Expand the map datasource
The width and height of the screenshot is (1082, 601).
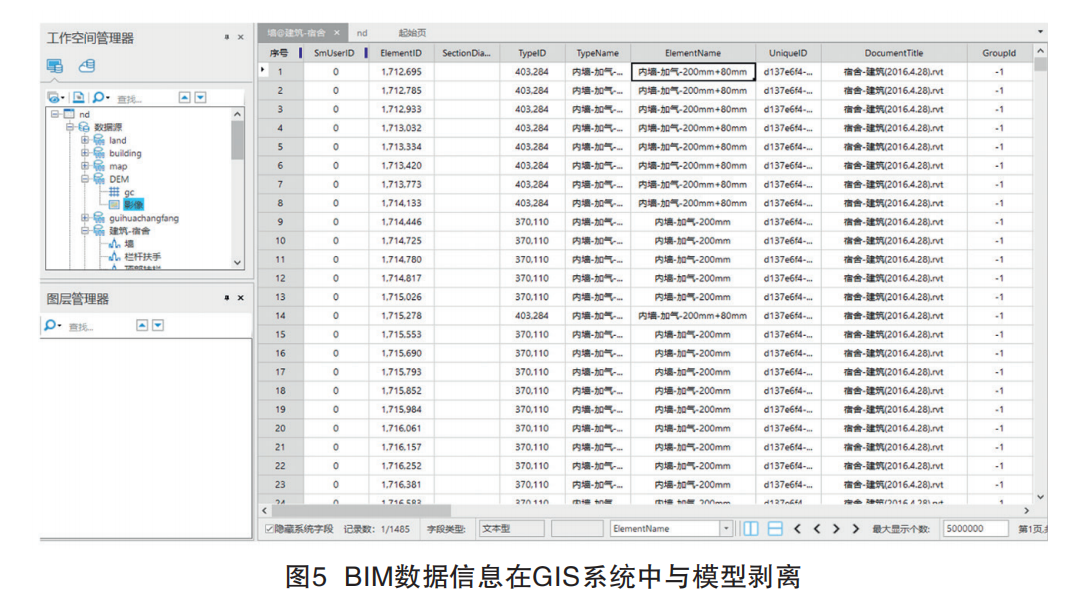pyautogui.click(x=85, y=166)
